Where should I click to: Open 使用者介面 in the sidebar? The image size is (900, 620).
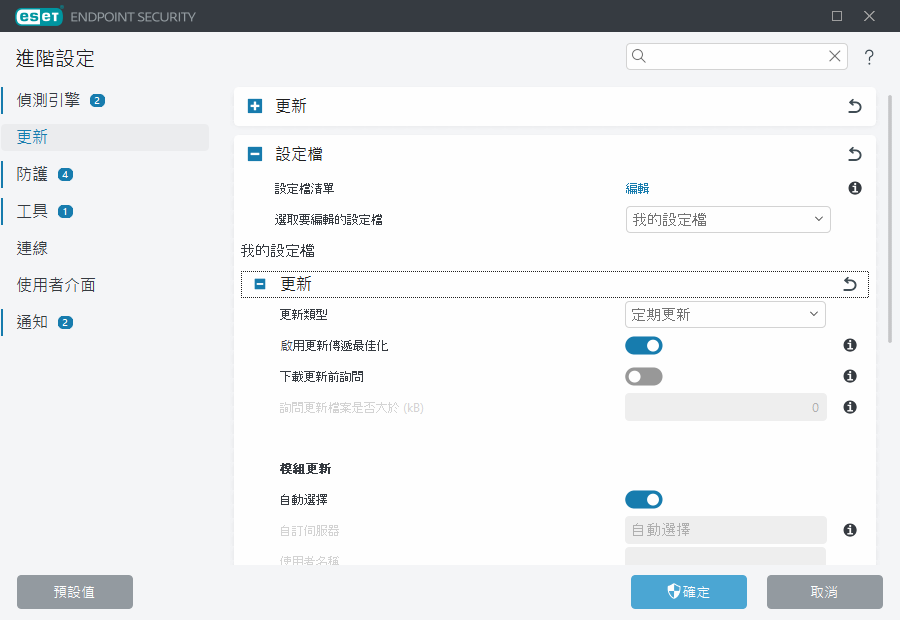[56, 285]
